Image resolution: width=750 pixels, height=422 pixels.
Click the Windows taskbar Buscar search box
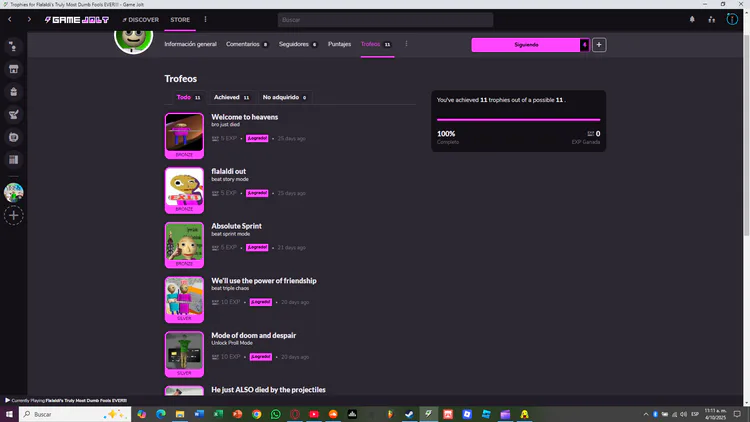coord(75,414)
